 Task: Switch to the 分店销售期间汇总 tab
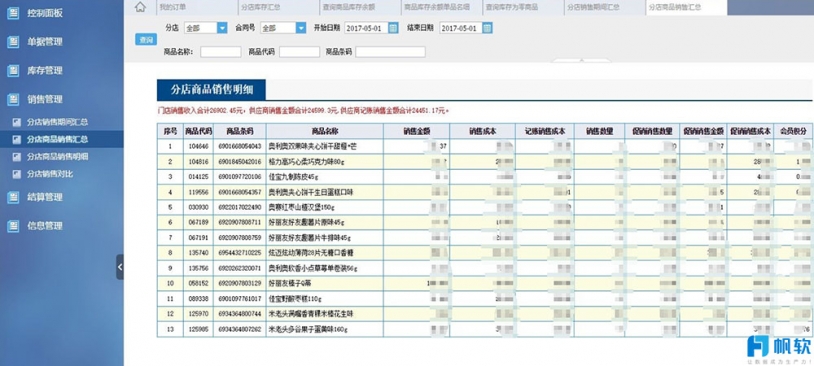(x=604, y=8)
